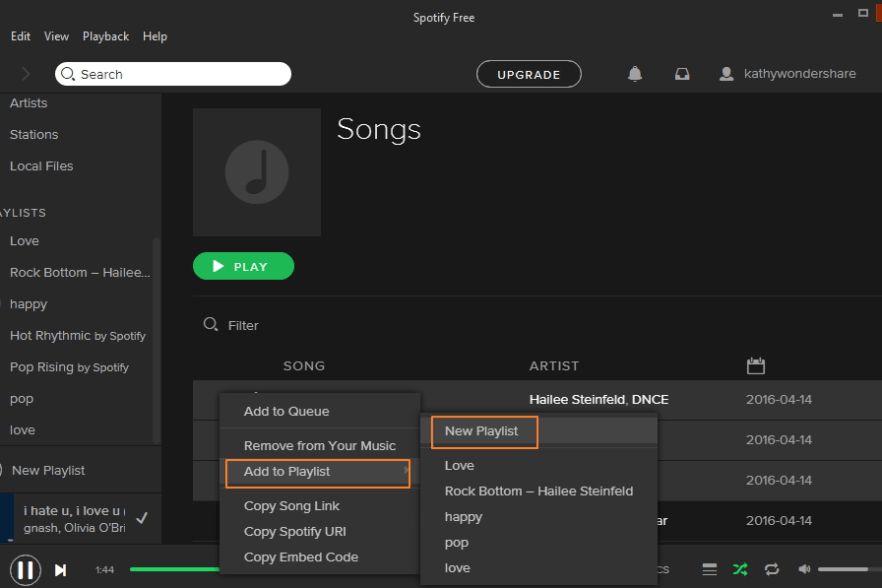The width and height of the screenshot is (882, 588).
Task: Open Pop Rising by Spotify playlist
Action: click(69, 367)
